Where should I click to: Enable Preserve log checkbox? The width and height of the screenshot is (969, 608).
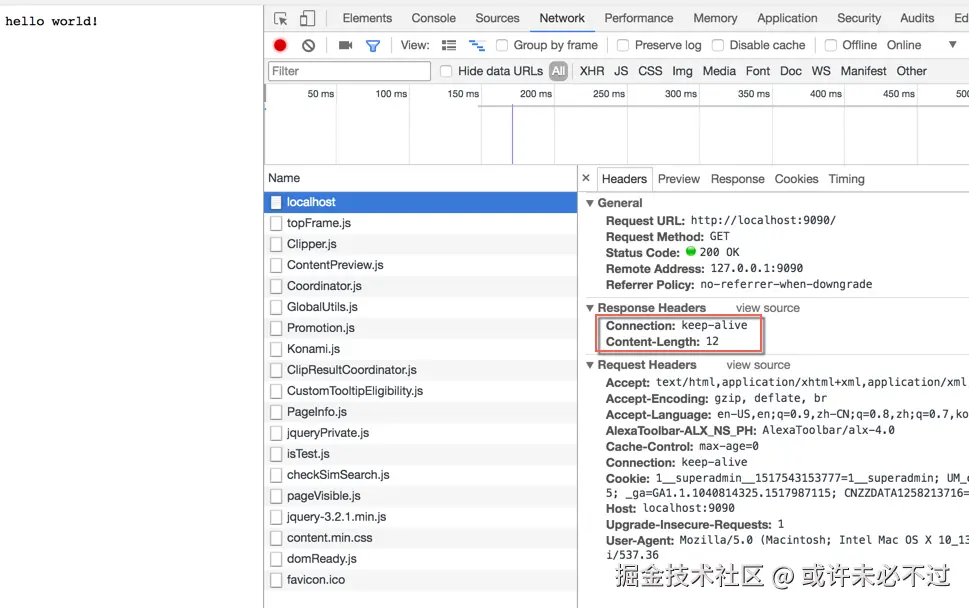click(623, 45)
